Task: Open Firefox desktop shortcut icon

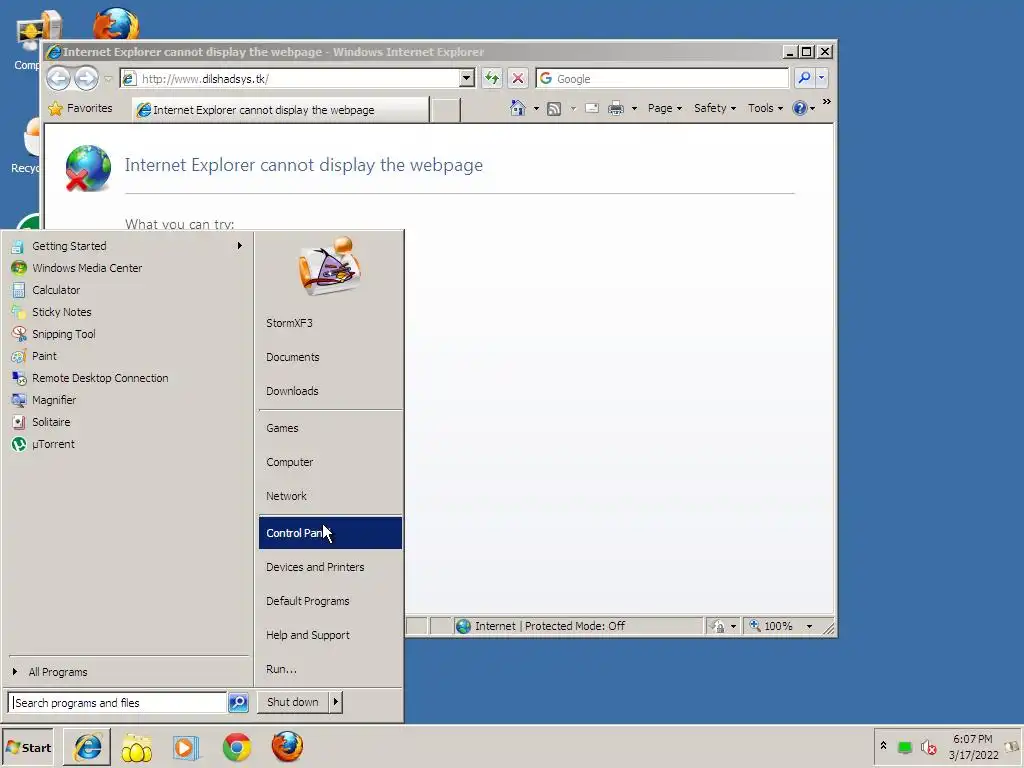Action: point(116,25)
